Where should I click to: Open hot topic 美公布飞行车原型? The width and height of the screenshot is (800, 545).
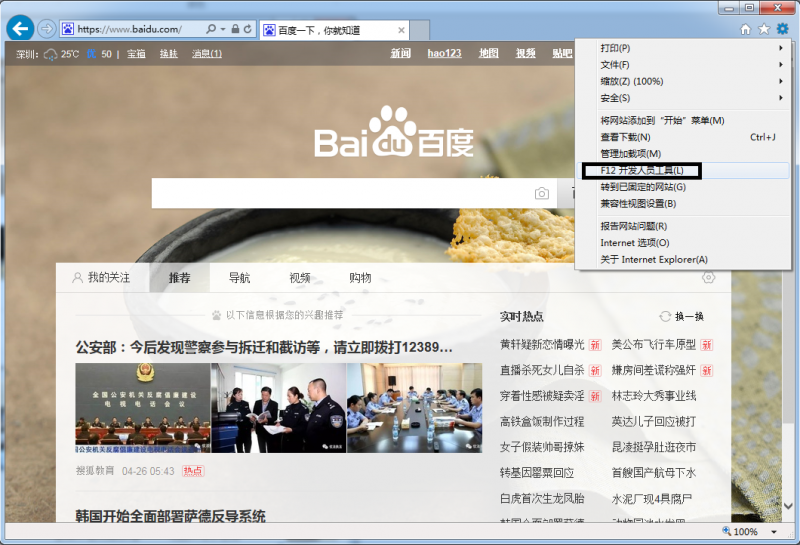(x=654, y=345)
